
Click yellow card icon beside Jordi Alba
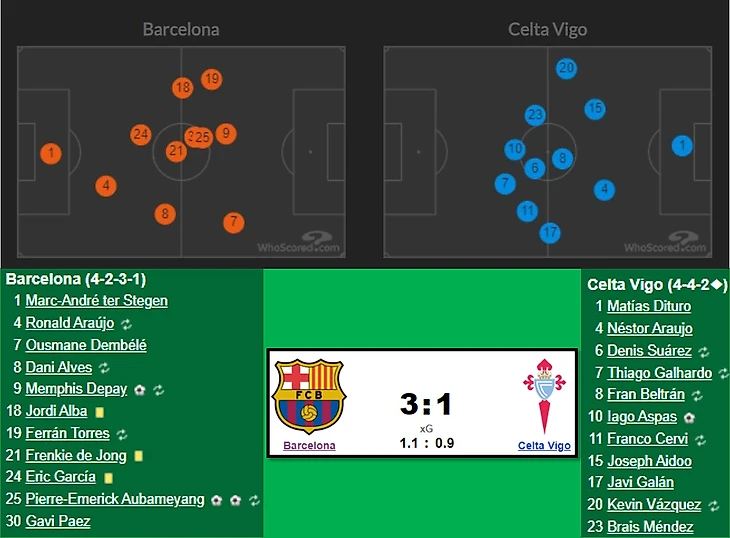click(x=99, y=411)
